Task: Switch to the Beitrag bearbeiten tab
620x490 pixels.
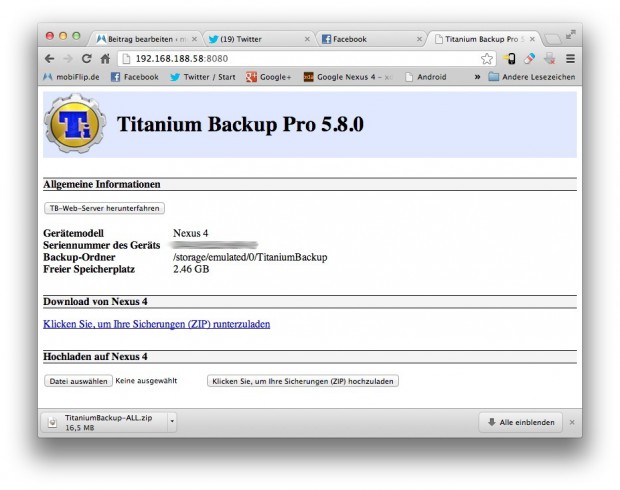Action: [146, 39]
